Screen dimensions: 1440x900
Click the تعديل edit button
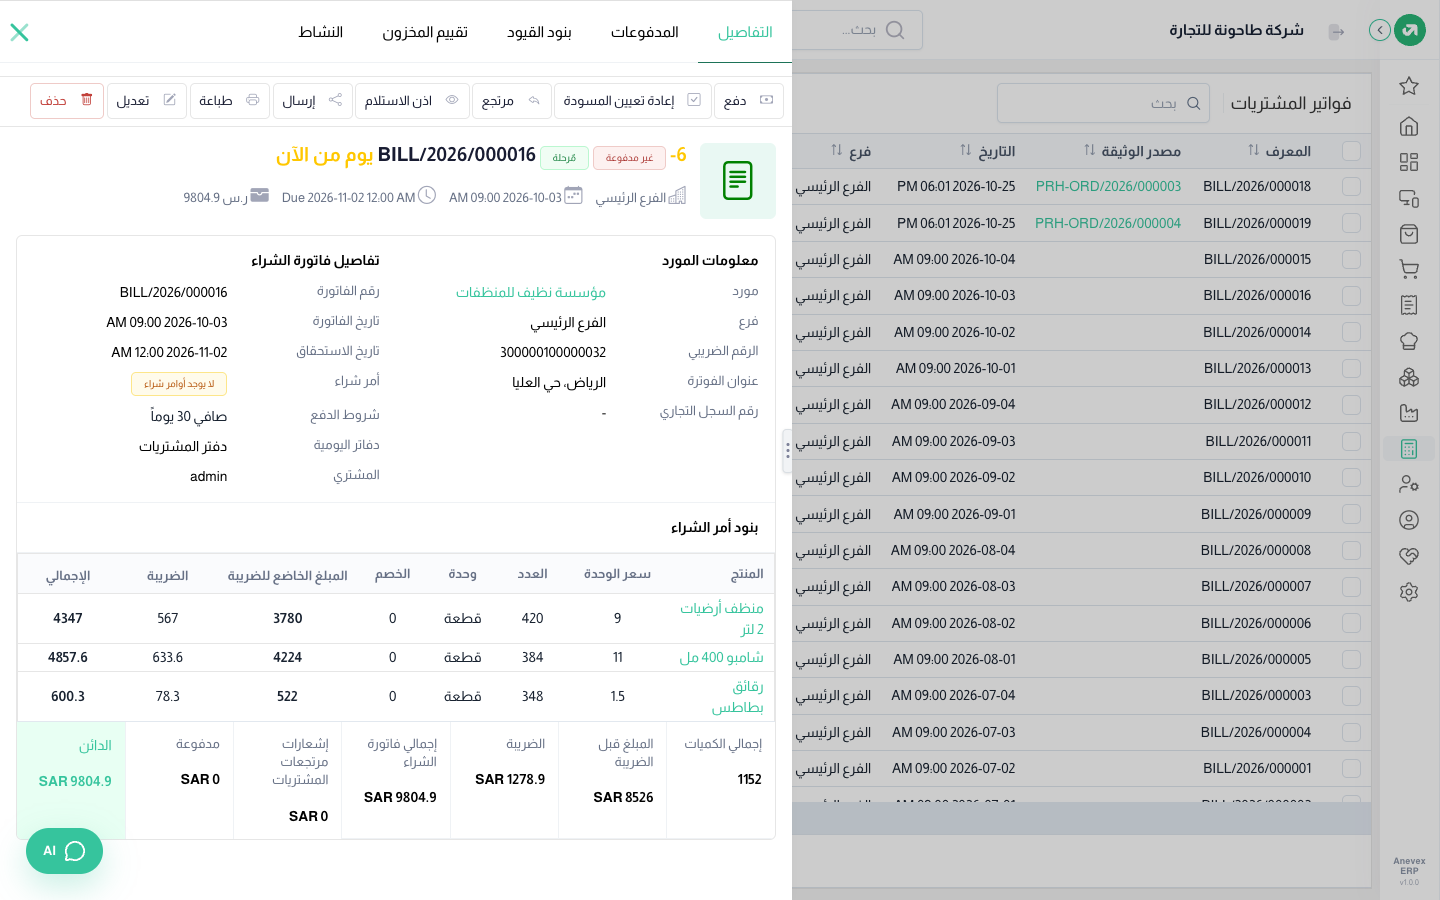tap(146, 101)
